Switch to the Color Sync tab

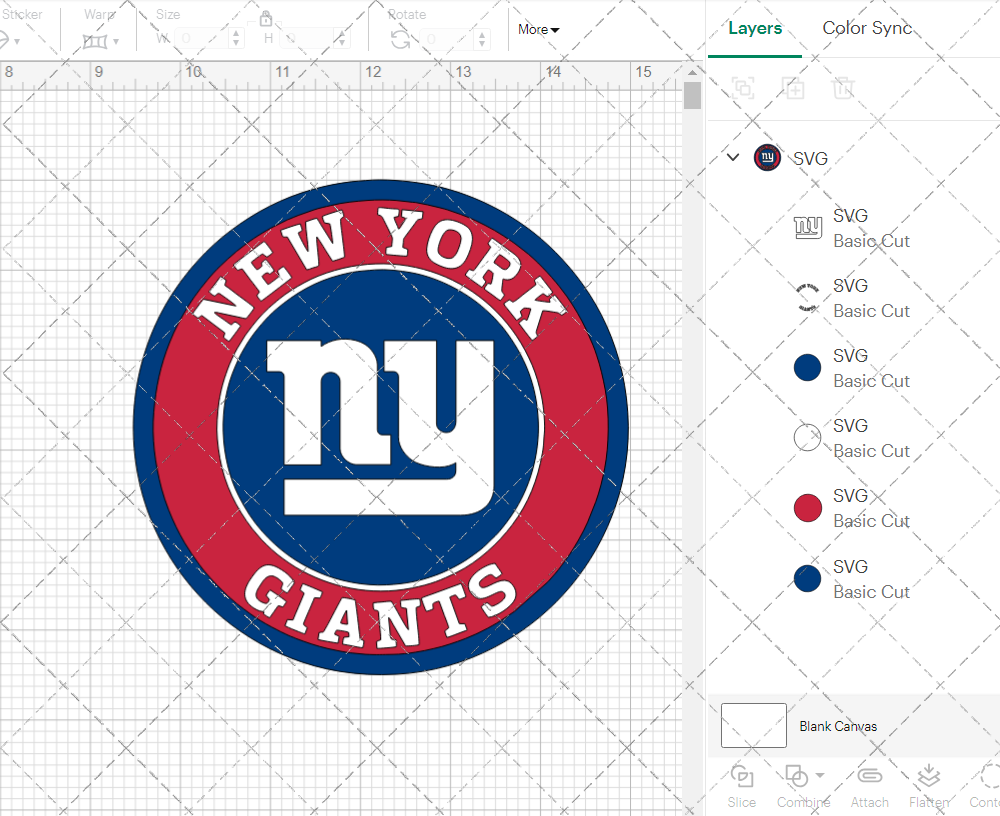[867, 28]
